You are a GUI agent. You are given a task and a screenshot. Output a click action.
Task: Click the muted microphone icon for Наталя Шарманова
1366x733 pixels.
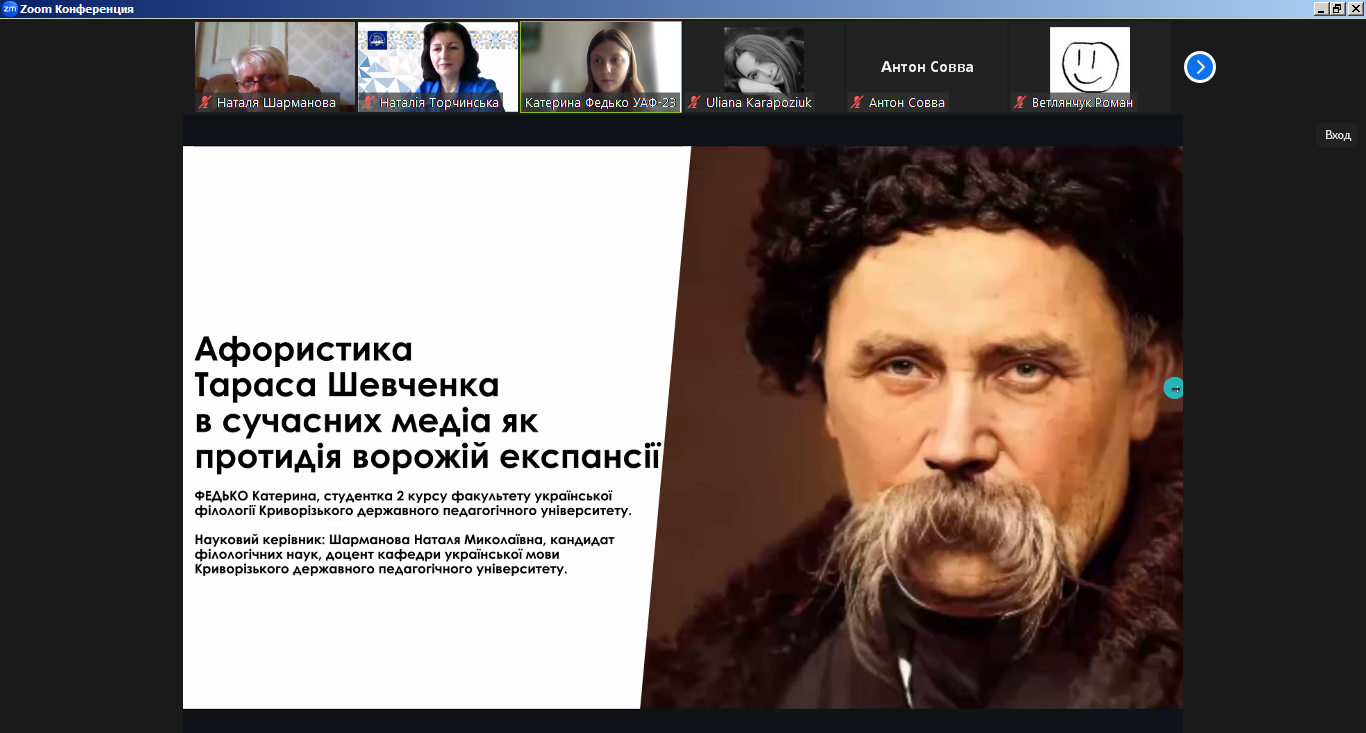point(205,102)
